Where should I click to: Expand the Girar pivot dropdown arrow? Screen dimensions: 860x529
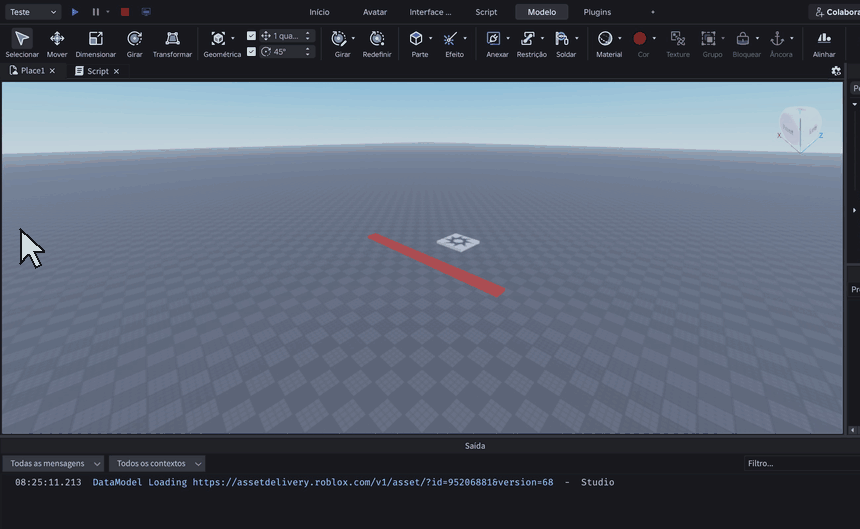click(x=353, y=38)
